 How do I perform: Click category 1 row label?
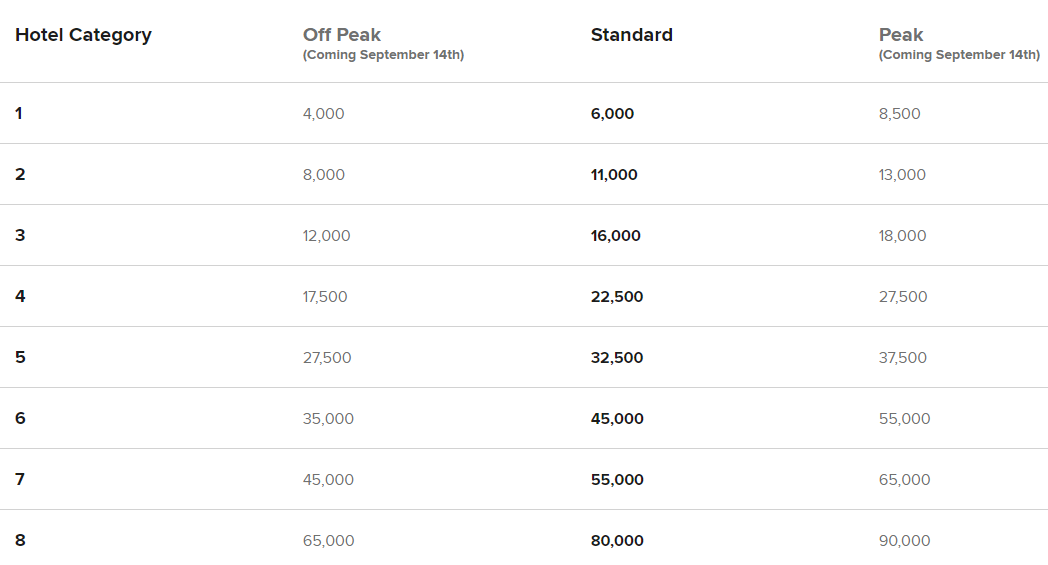(19, 114)
